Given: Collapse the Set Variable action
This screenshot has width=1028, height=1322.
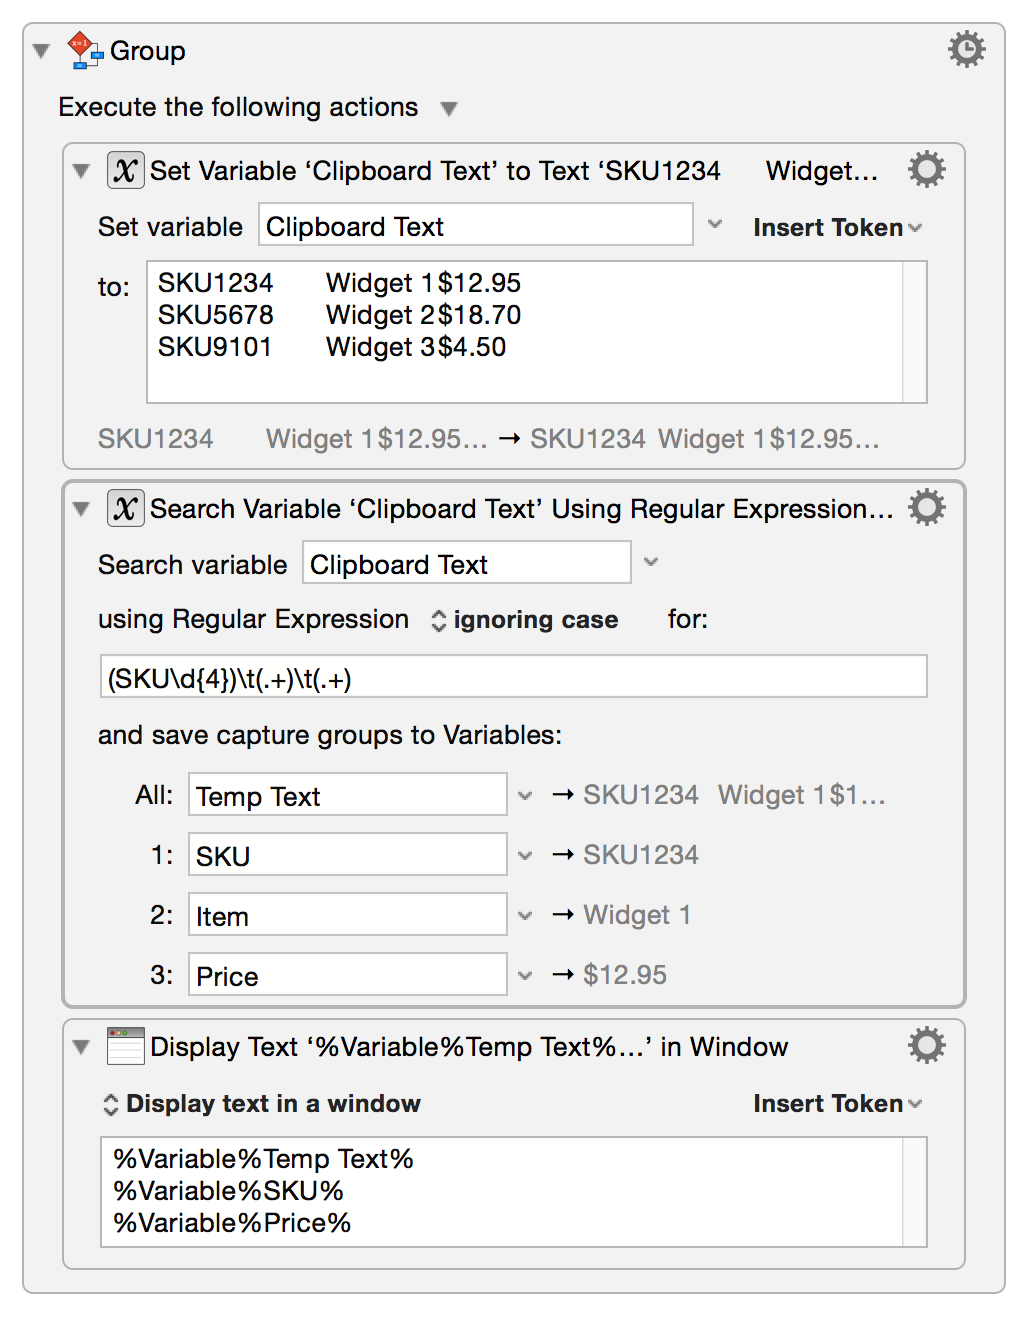Looking at the screenshot, I should pos(81,171).
